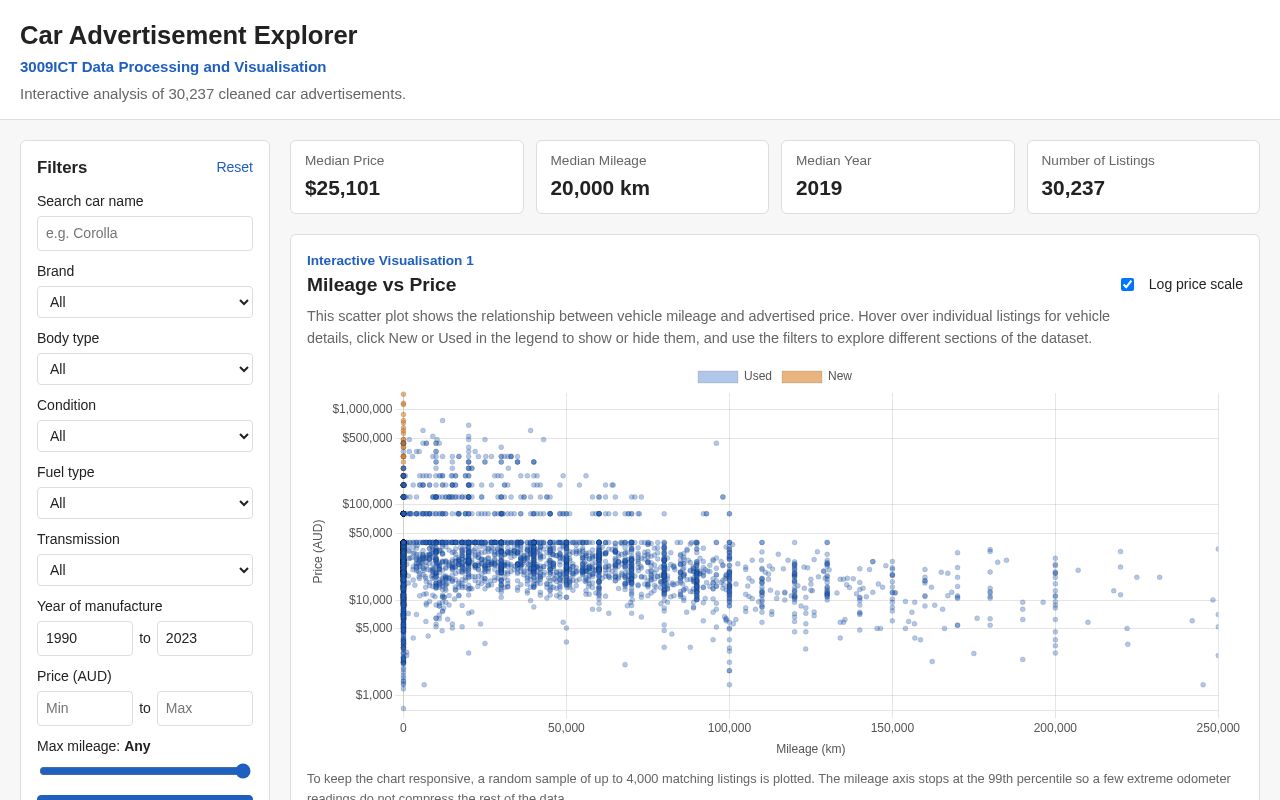The height and width of the screenshot is (800, 1280).
Task: Expand the Fuel type dropdown
Action: pos(145,503)
